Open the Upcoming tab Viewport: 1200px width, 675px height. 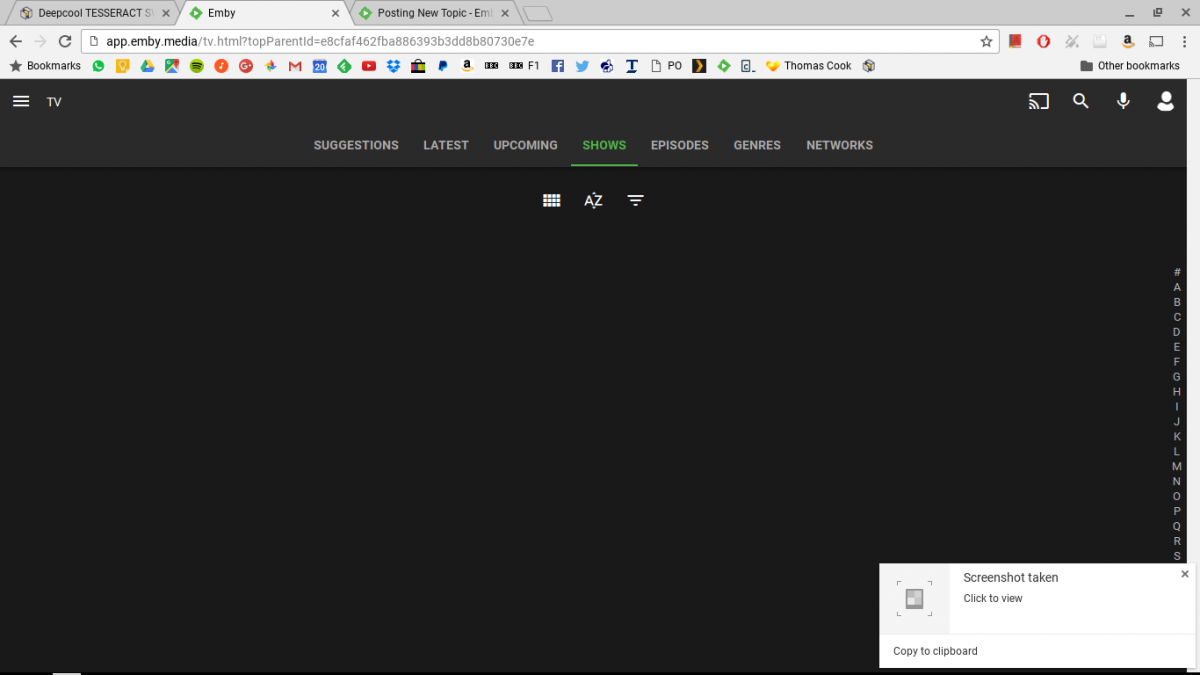point(525,145)
